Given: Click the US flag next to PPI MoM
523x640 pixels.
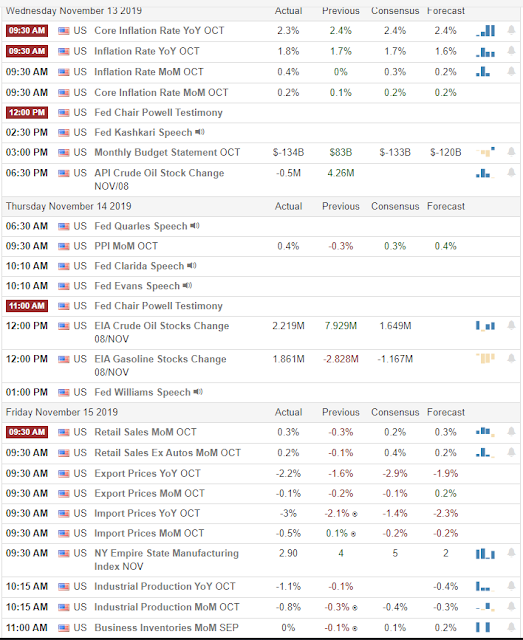Looking at the screenshot, I should coord(64,246).
